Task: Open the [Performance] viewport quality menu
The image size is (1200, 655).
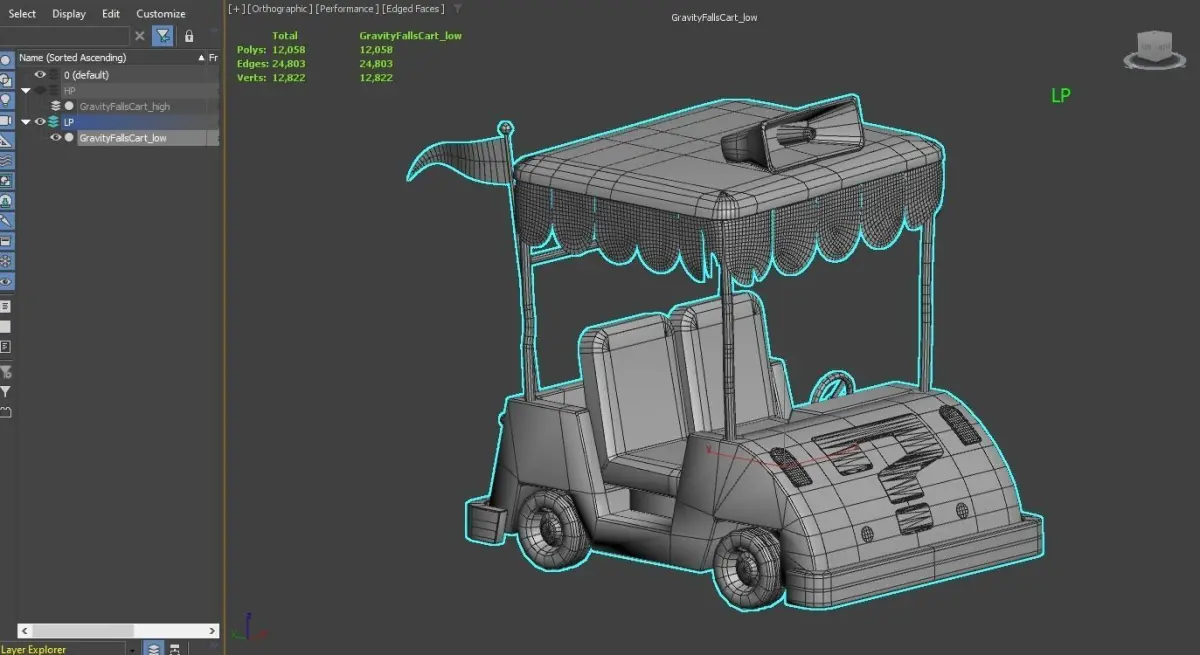Action: pos(346,9)
